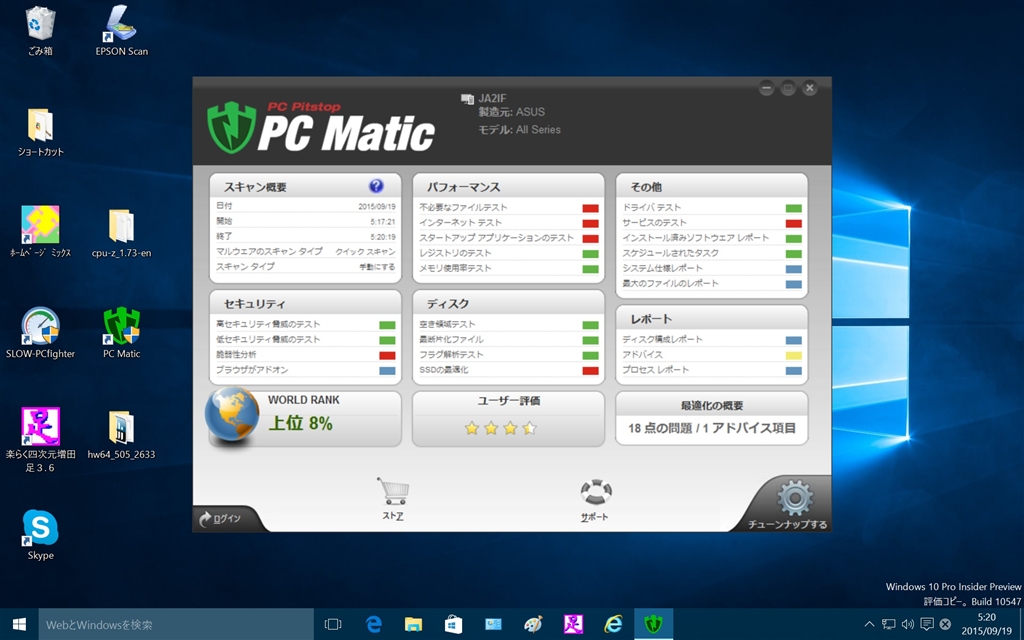Launch Microsoft Edge from the taskbar
Screen dimensions: 1024x640
tap(374, 624)
